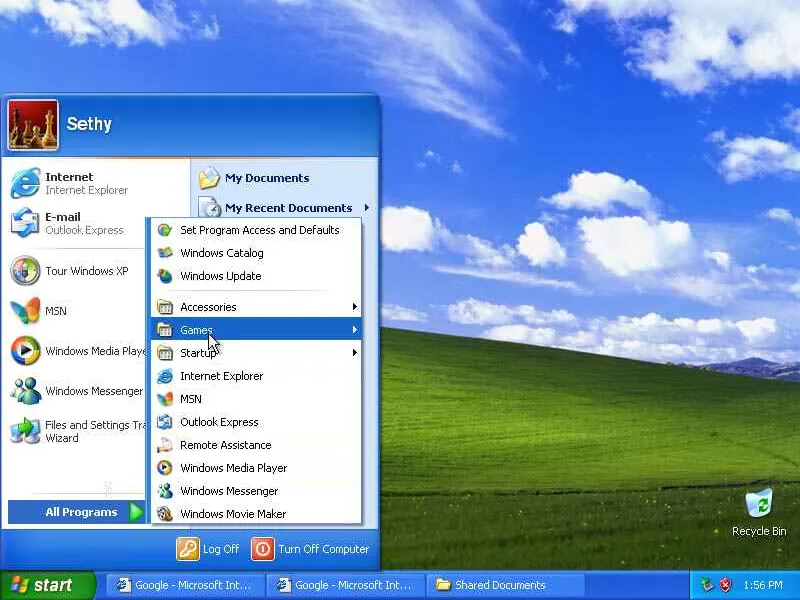800x600 pixels.
Task: Open the Outlook Express E-mail icon
Action: pyautogui.click(x=25, y=223)
